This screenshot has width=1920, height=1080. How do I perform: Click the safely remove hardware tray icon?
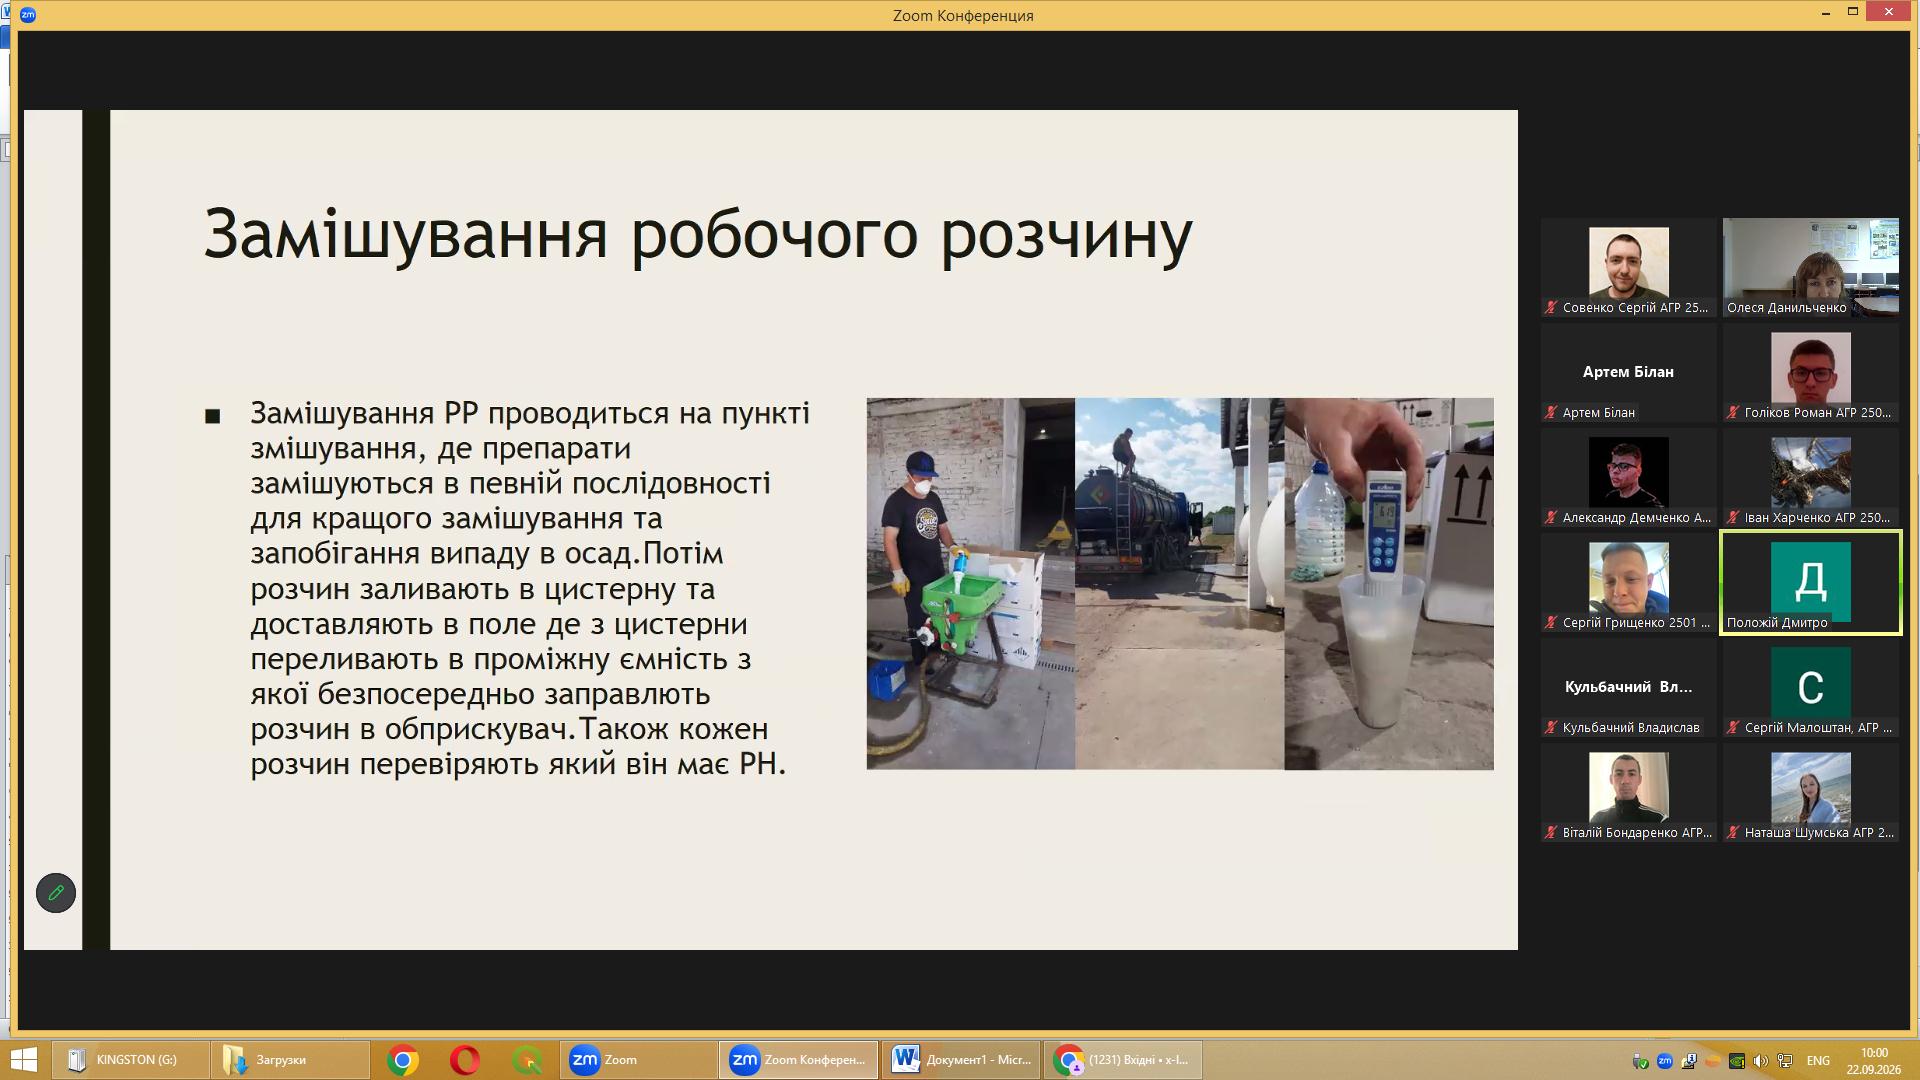1640,1061
